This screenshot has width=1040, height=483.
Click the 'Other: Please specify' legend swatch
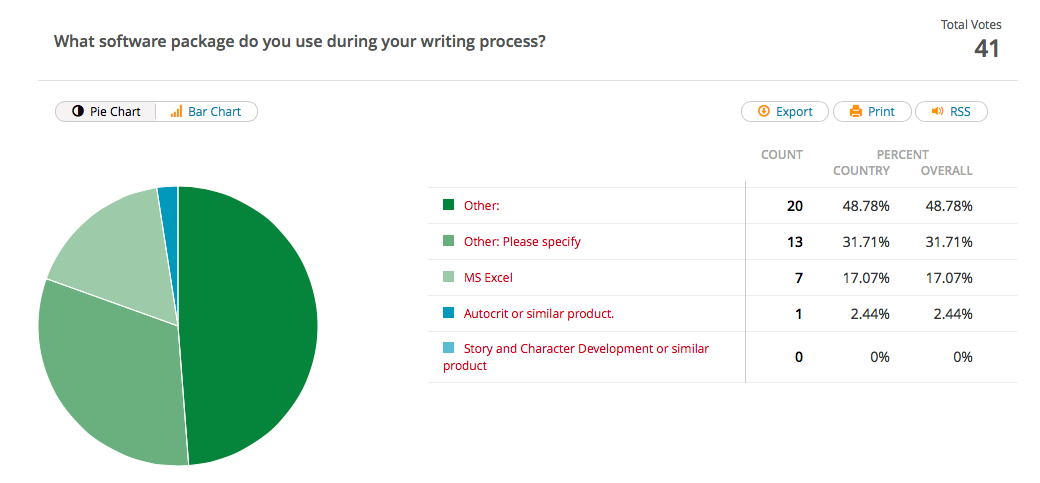449,241
